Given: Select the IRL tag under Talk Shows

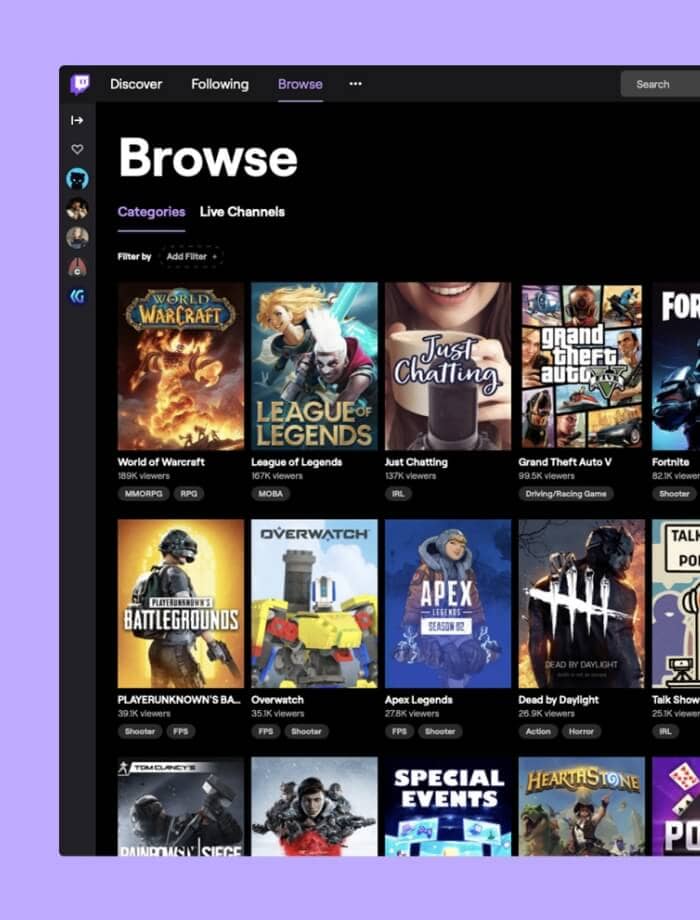Looking at the screenshot, I should click(665, 731).
